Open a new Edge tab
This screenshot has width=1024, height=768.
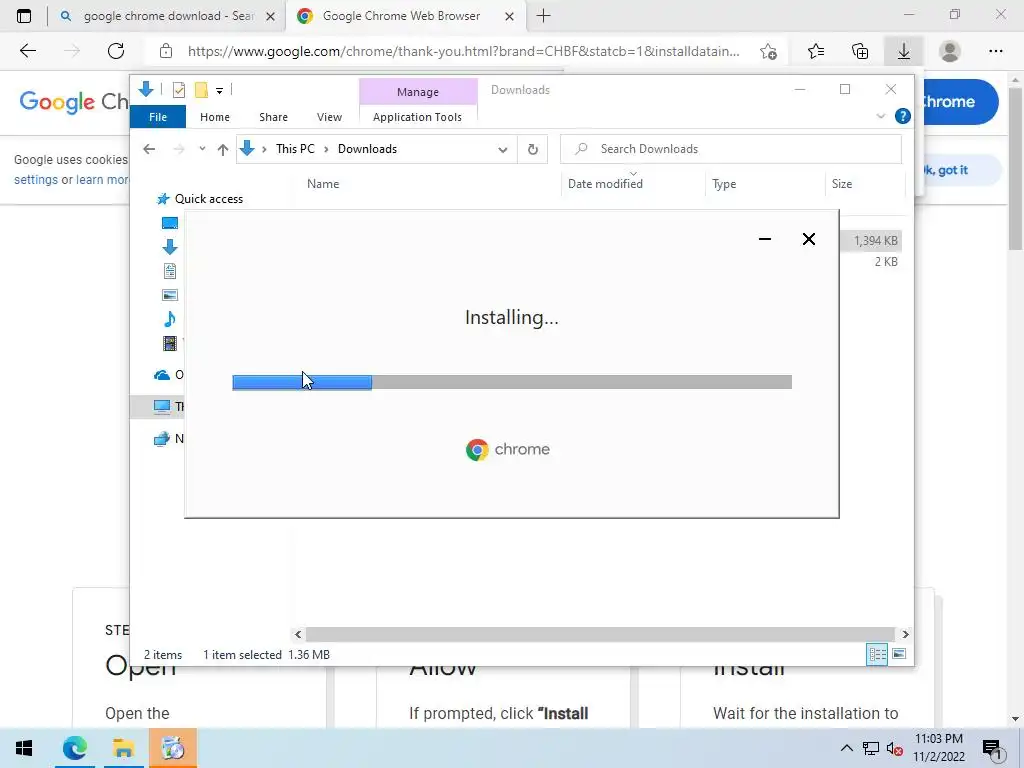(543, 16)
